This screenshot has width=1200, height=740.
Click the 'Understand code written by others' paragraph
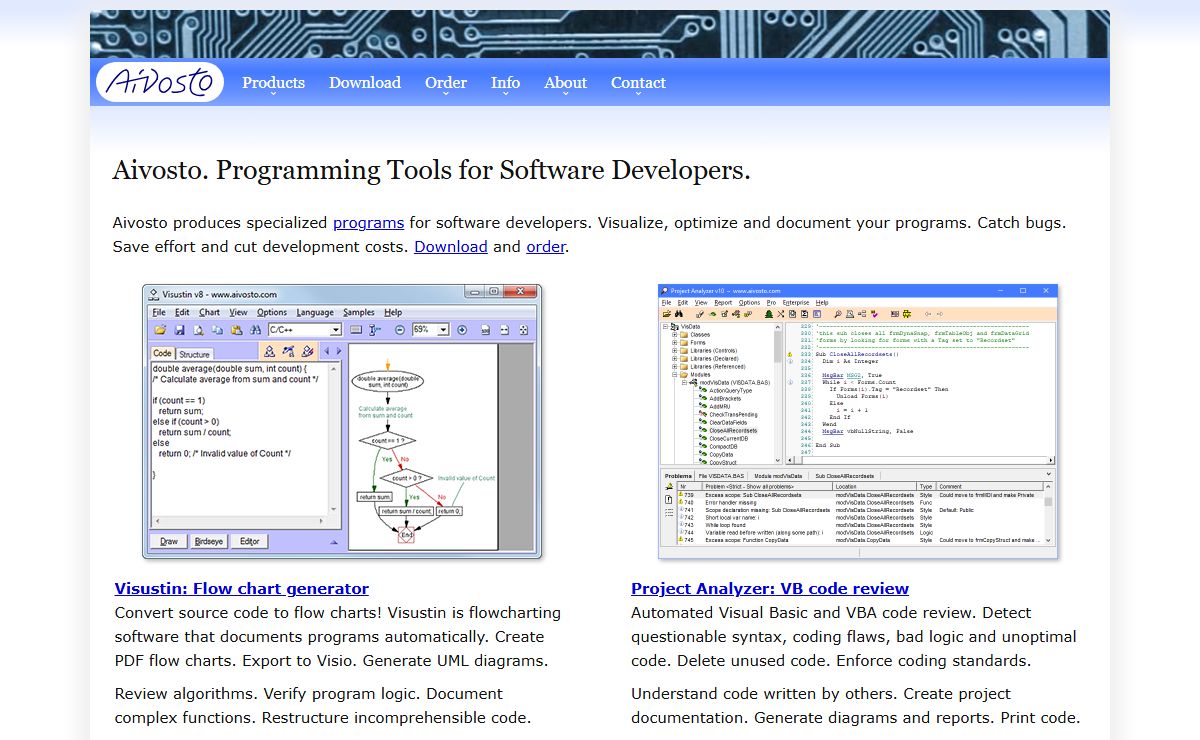coord(856,706)
